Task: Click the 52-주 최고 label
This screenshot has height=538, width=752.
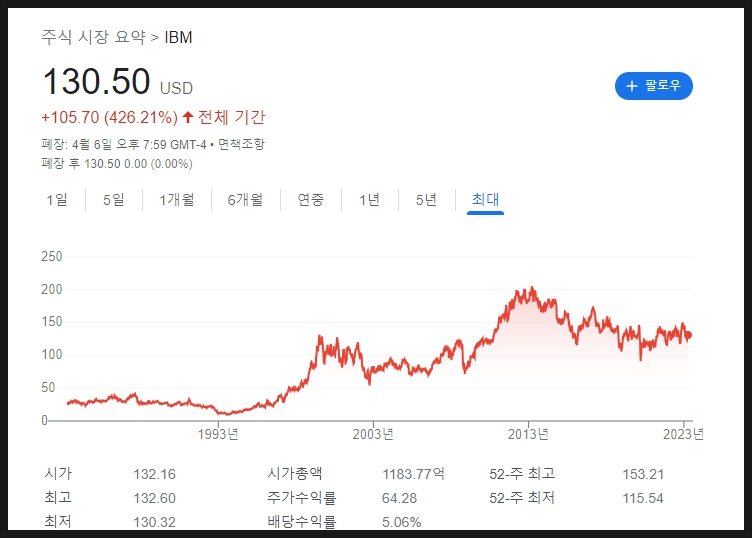Action: pyautogui.click(x=522, y=474)
